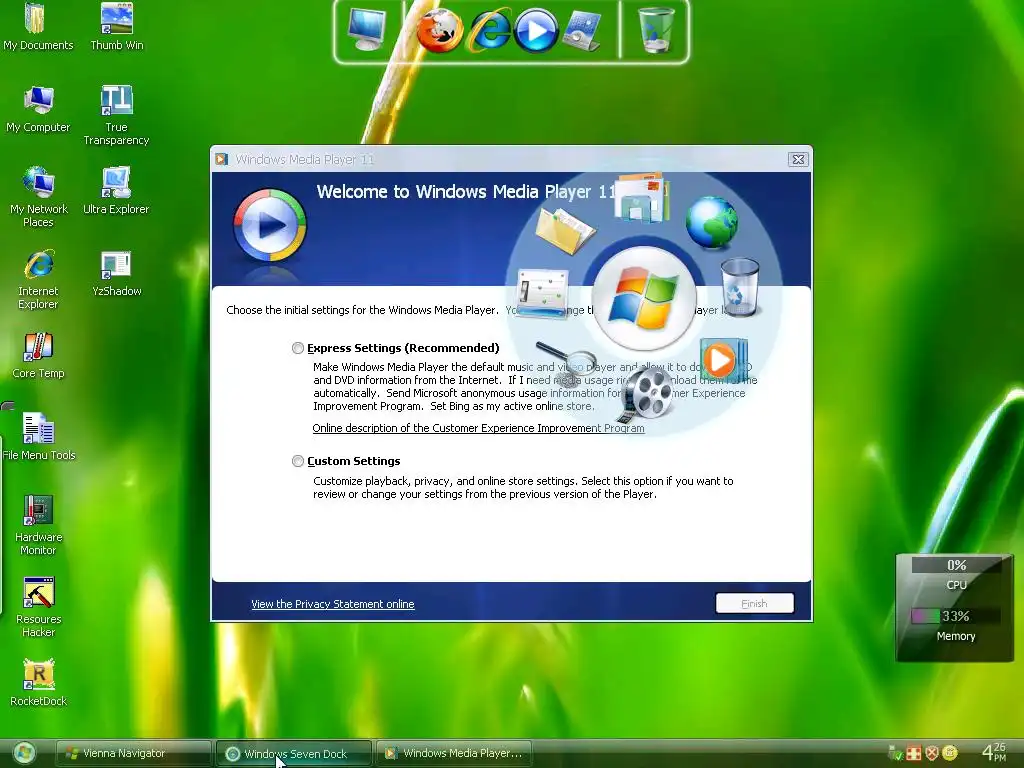The width and height of the screenshot is (1024, 768).
Task: Select the Express Settings (Recommended) radio button
Action: click(x=298, y=348)
